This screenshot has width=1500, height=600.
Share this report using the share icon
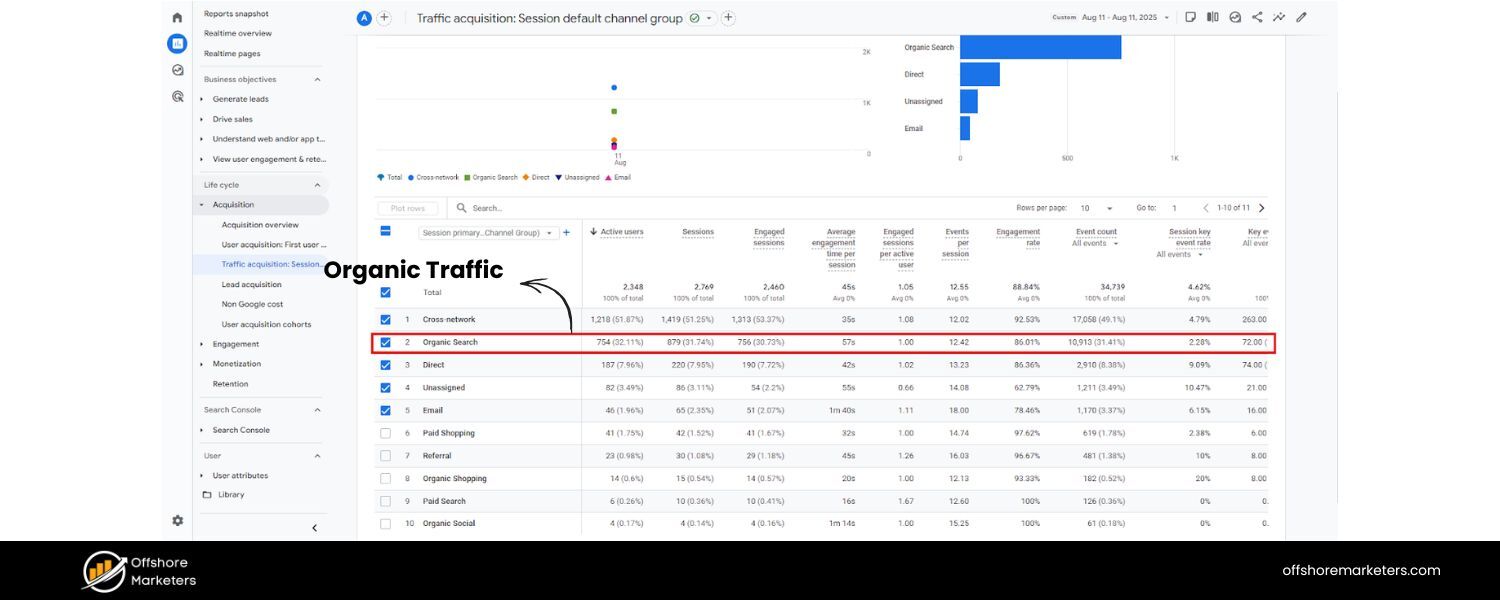click(1257, 17)
